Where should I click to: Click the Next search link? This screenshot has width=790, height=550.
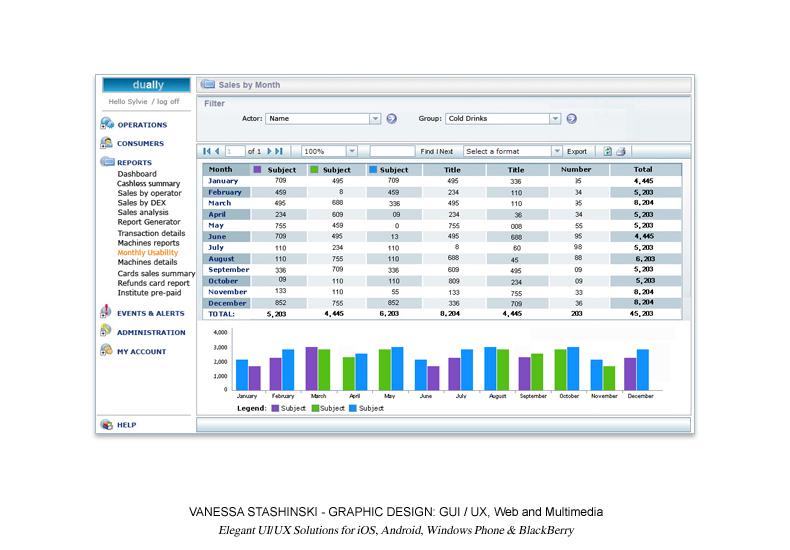click(x=446, y=151)
